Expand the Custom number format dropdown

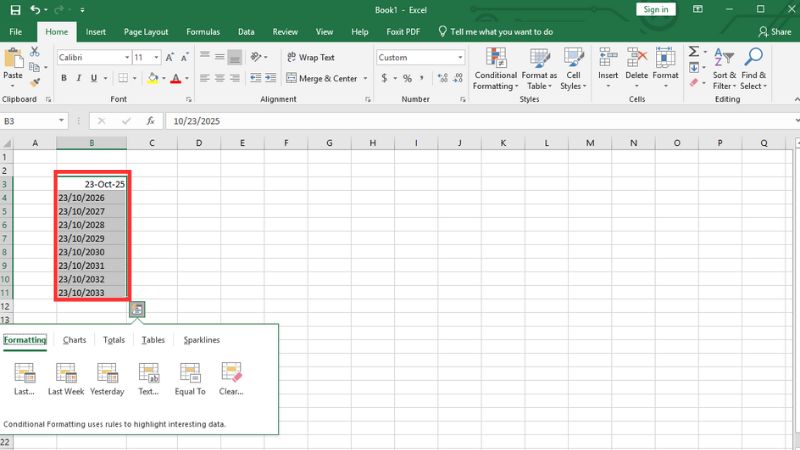pyautogui.click(x=459, y=57)
